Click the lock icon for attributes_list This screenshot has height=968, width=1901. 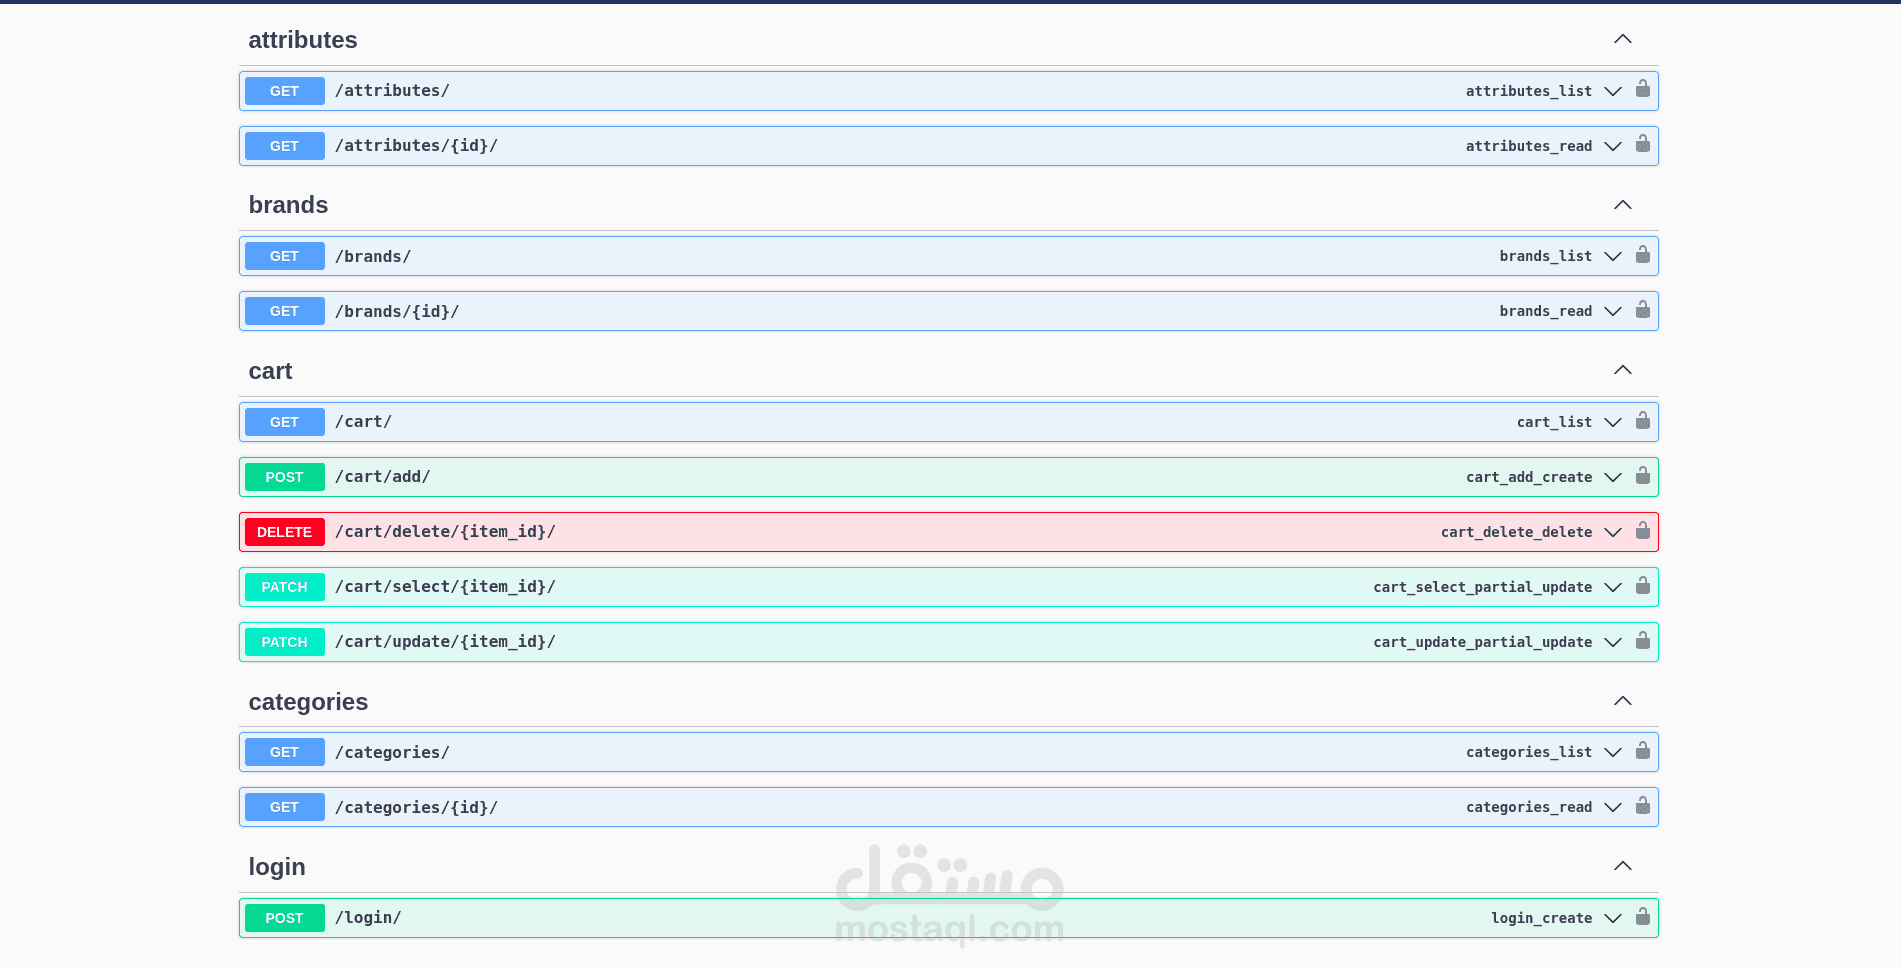[x=1643, y=89]
